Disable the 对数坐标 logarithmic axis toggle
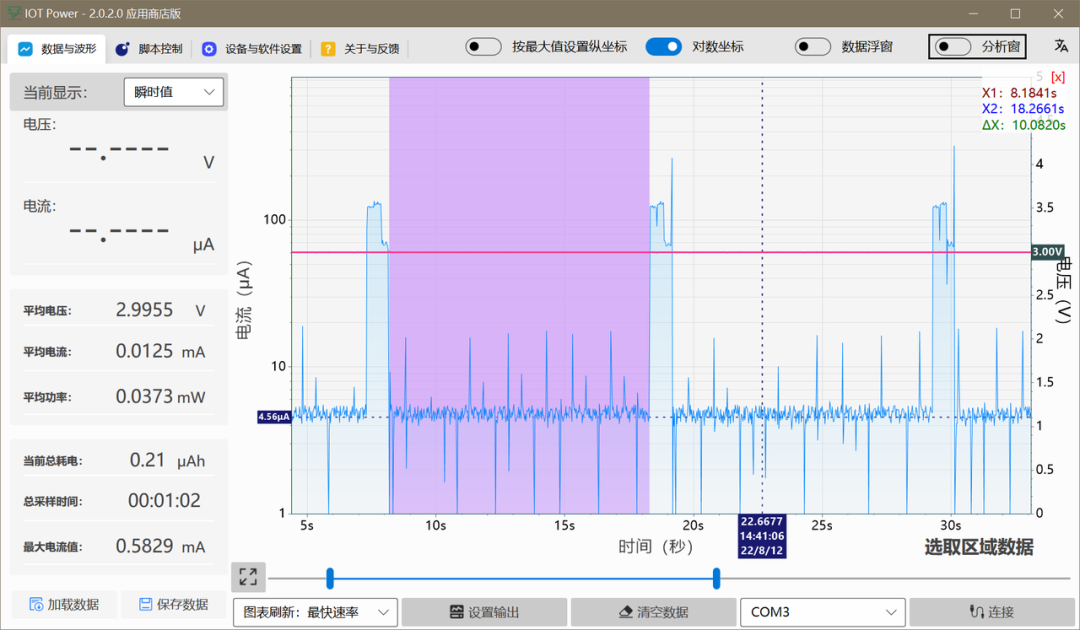The width and height of the screenshot is (1080, 630). click(x=664, y=46)
